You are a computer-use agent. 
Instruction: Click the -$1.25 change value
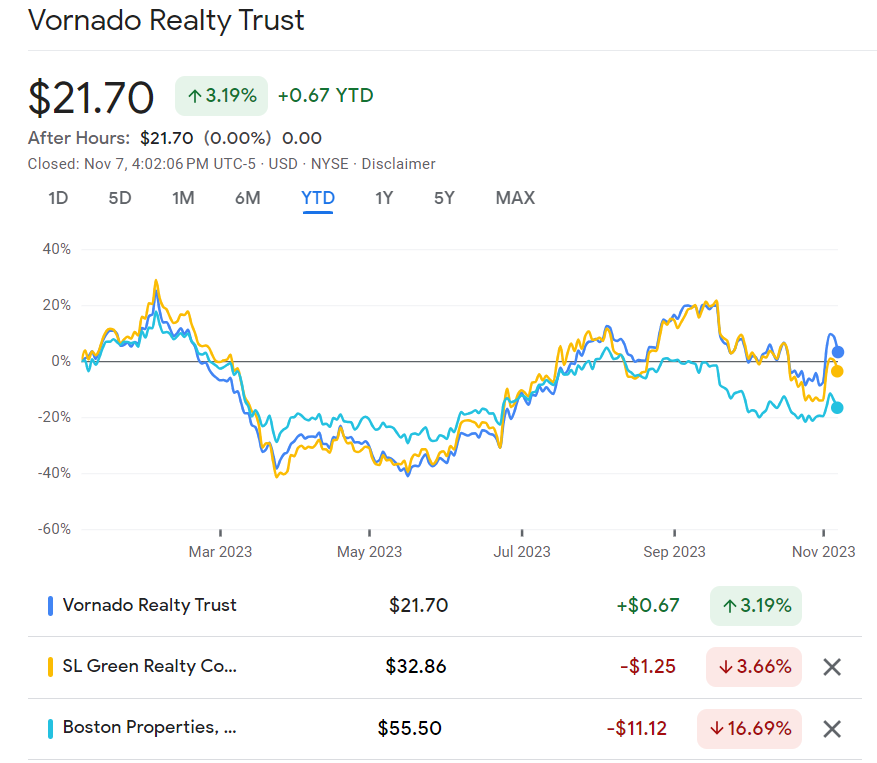[x=648, y=667]
